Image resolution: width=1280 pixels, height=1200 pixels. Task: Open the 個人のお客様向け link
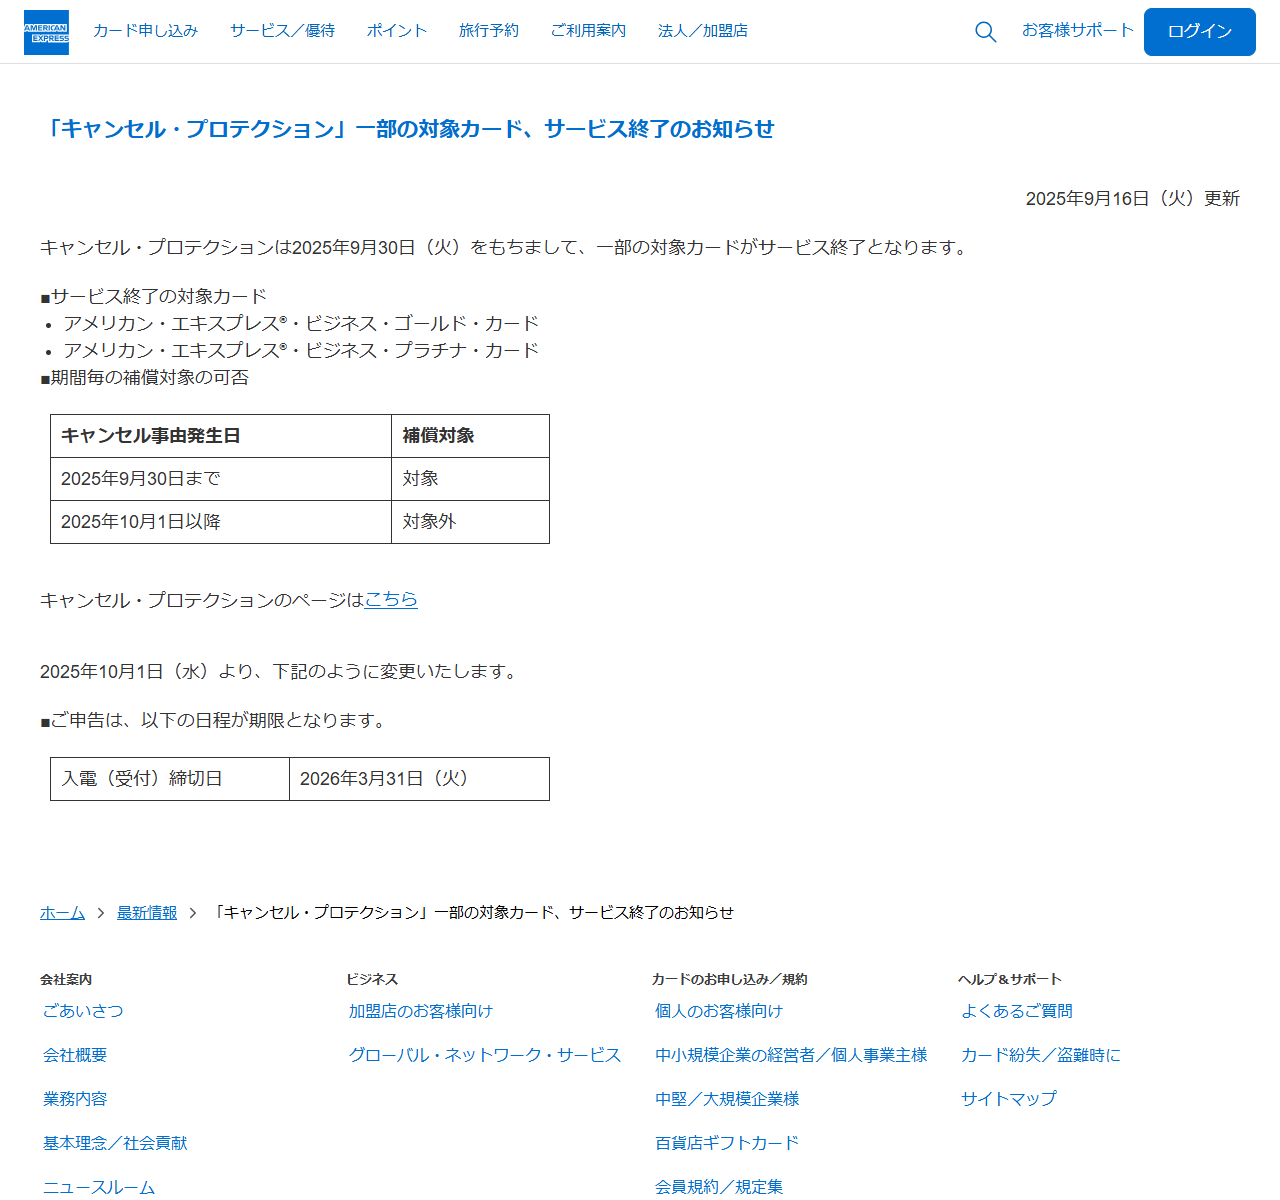click(719, 1011)
